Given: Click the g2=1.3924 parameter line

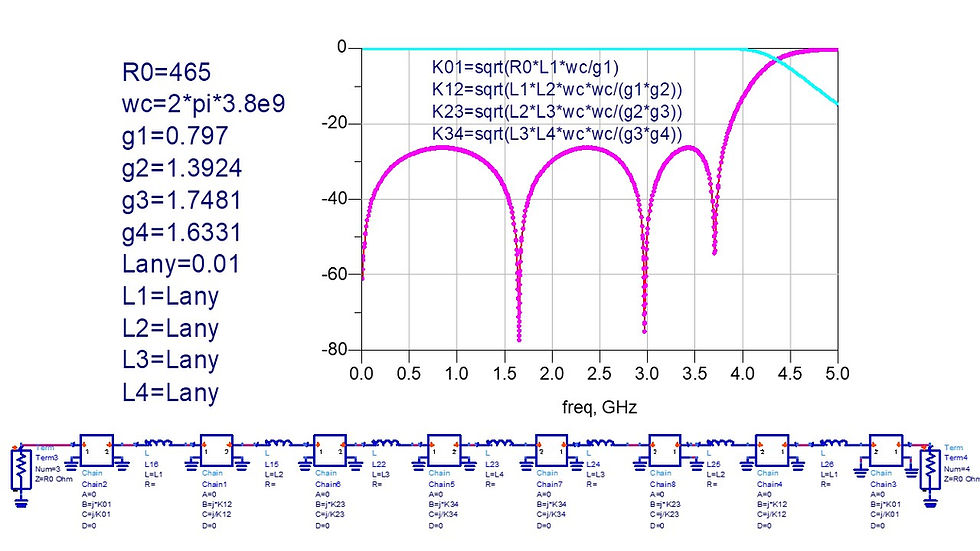Looking at the screenshot, I should [x=182, y=168].
